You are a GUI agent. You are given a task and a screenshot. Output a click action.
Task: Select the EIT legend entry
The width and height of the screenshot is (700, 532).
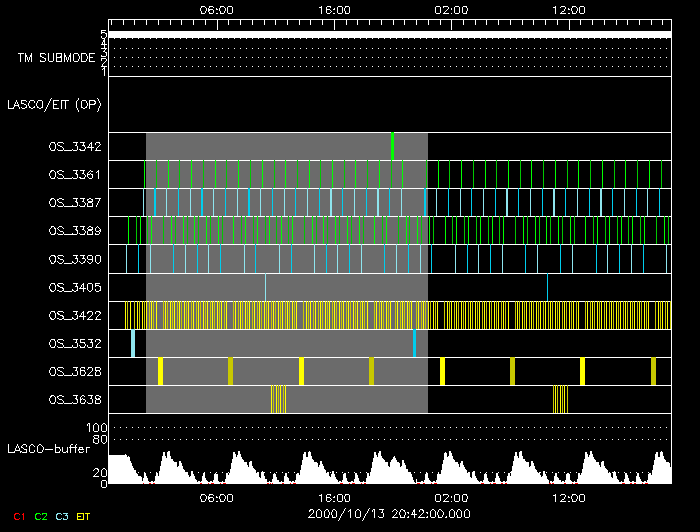(x=84, y=516)
